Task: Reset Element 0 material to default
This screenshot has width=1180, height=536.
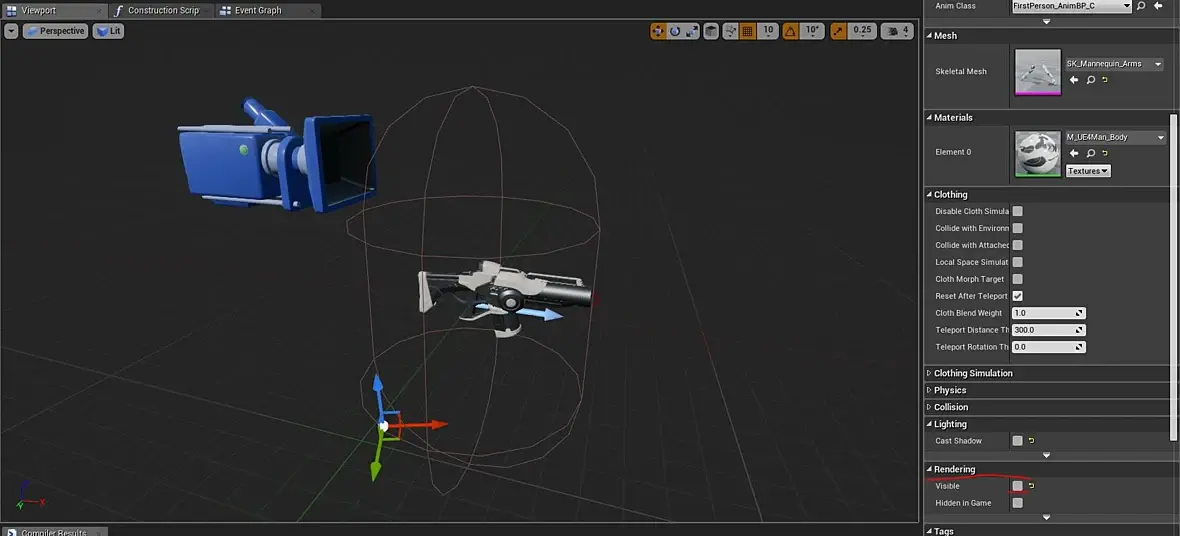Action: (1105, 154)
